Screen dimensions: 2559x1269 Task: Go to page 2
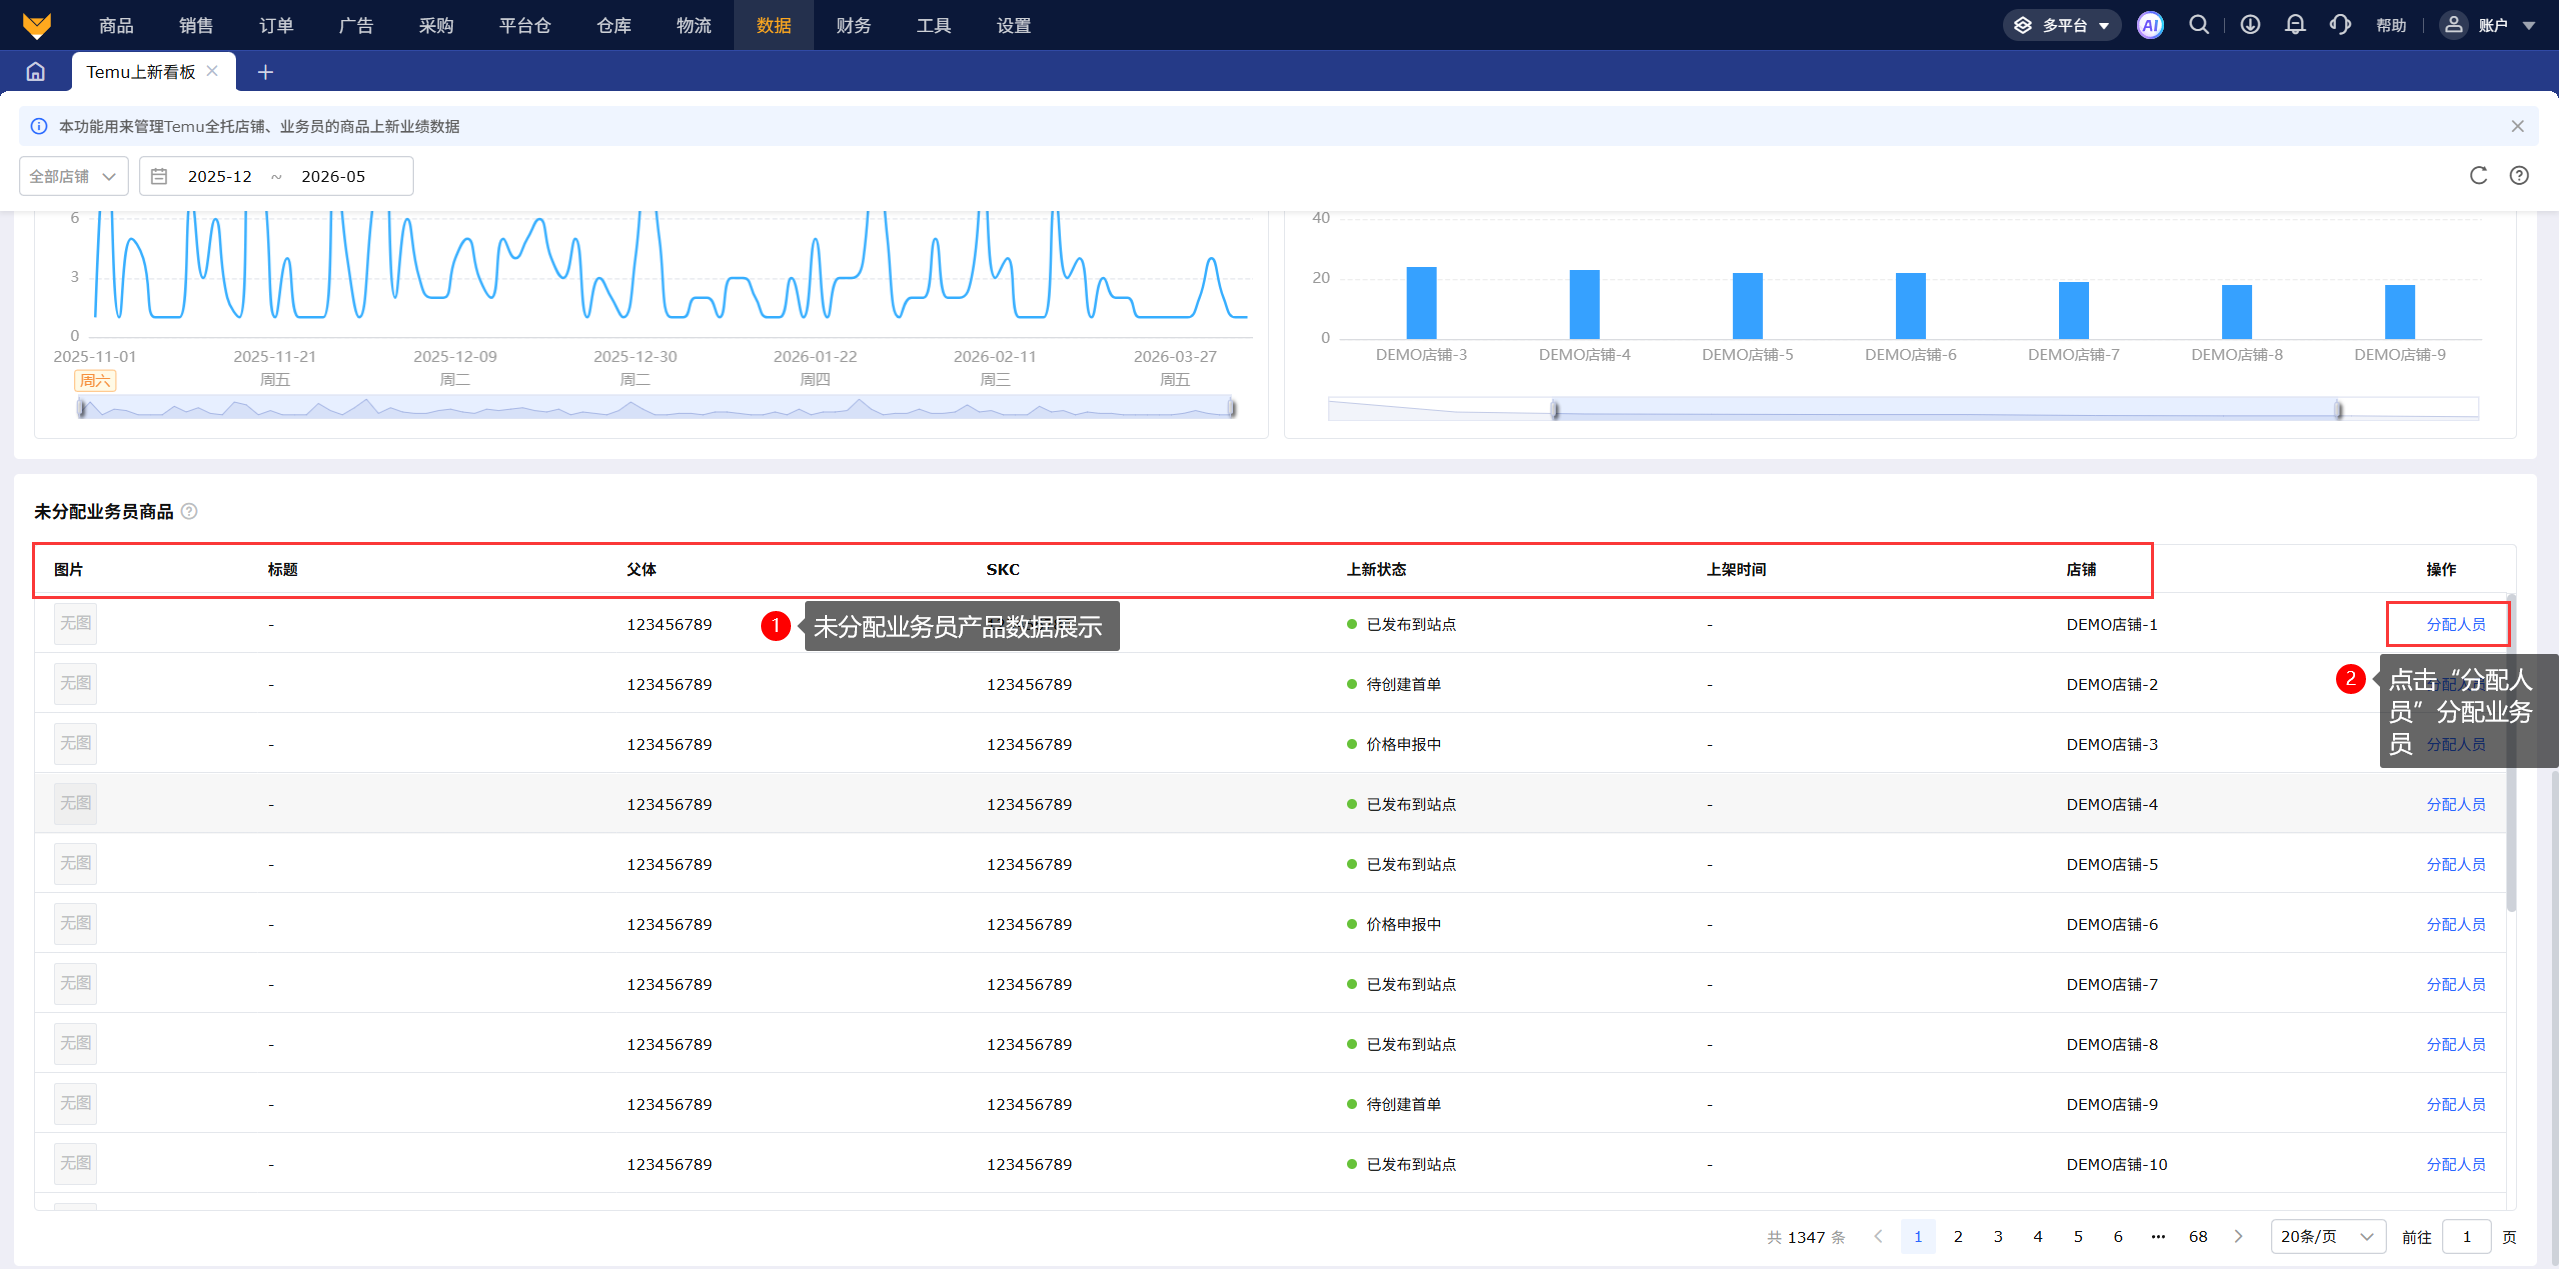click(1958, 1237)
